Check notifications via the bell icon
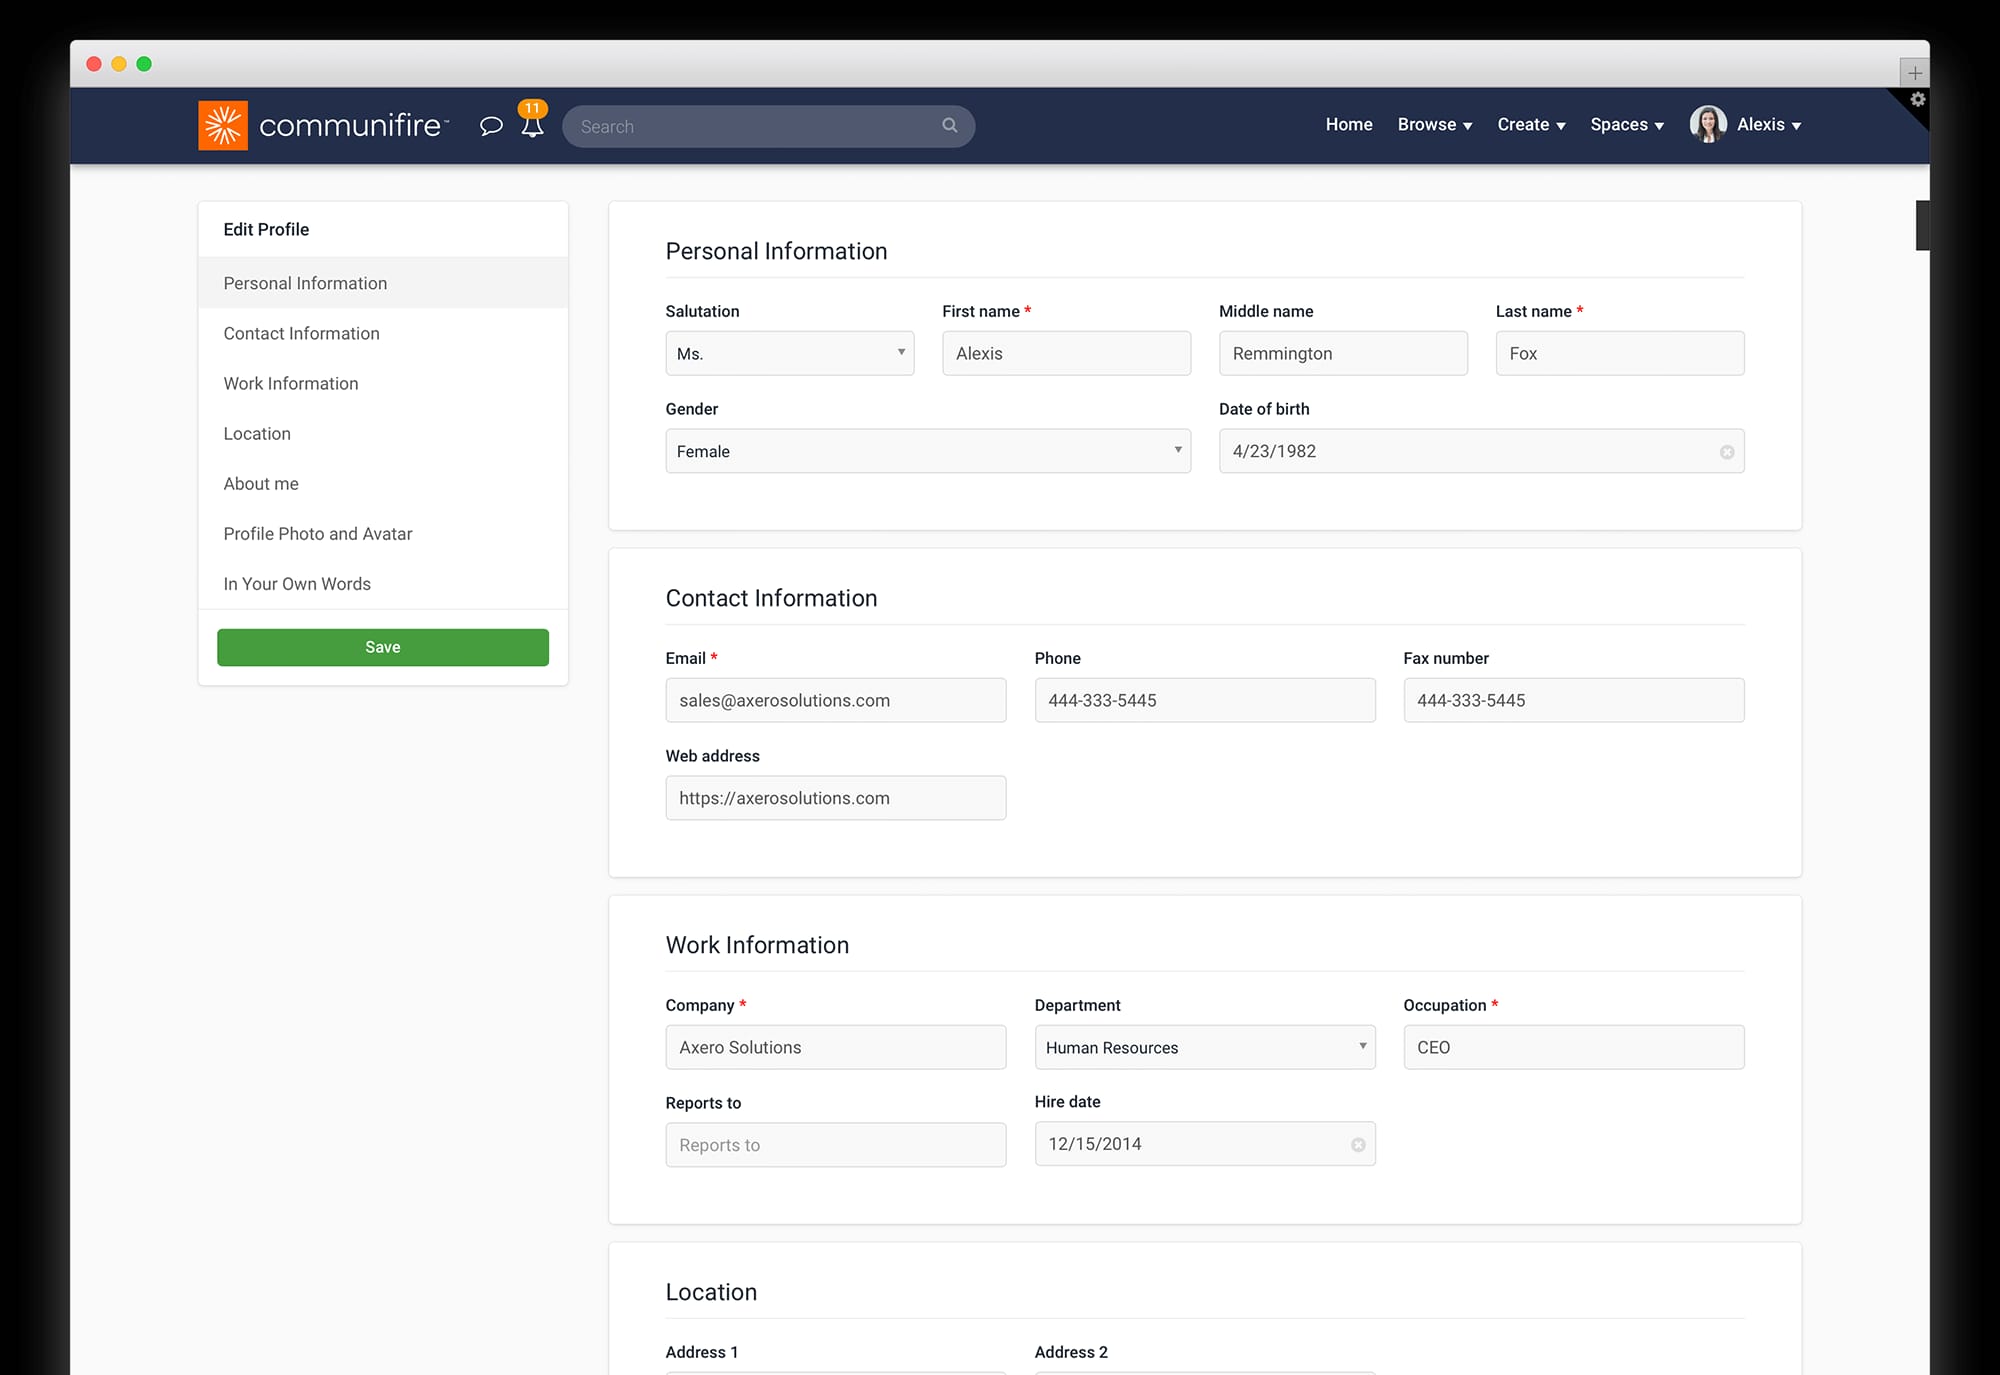The width and height of the screenshot is (2000, 1375). pos(531,128)
